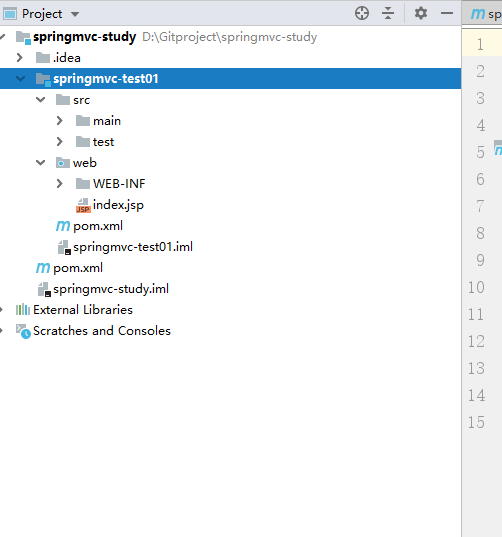The width and height of the screenshot is (502, 537).
Task: Expand the .idea folder chevron
Action: (x=20, y=58)
